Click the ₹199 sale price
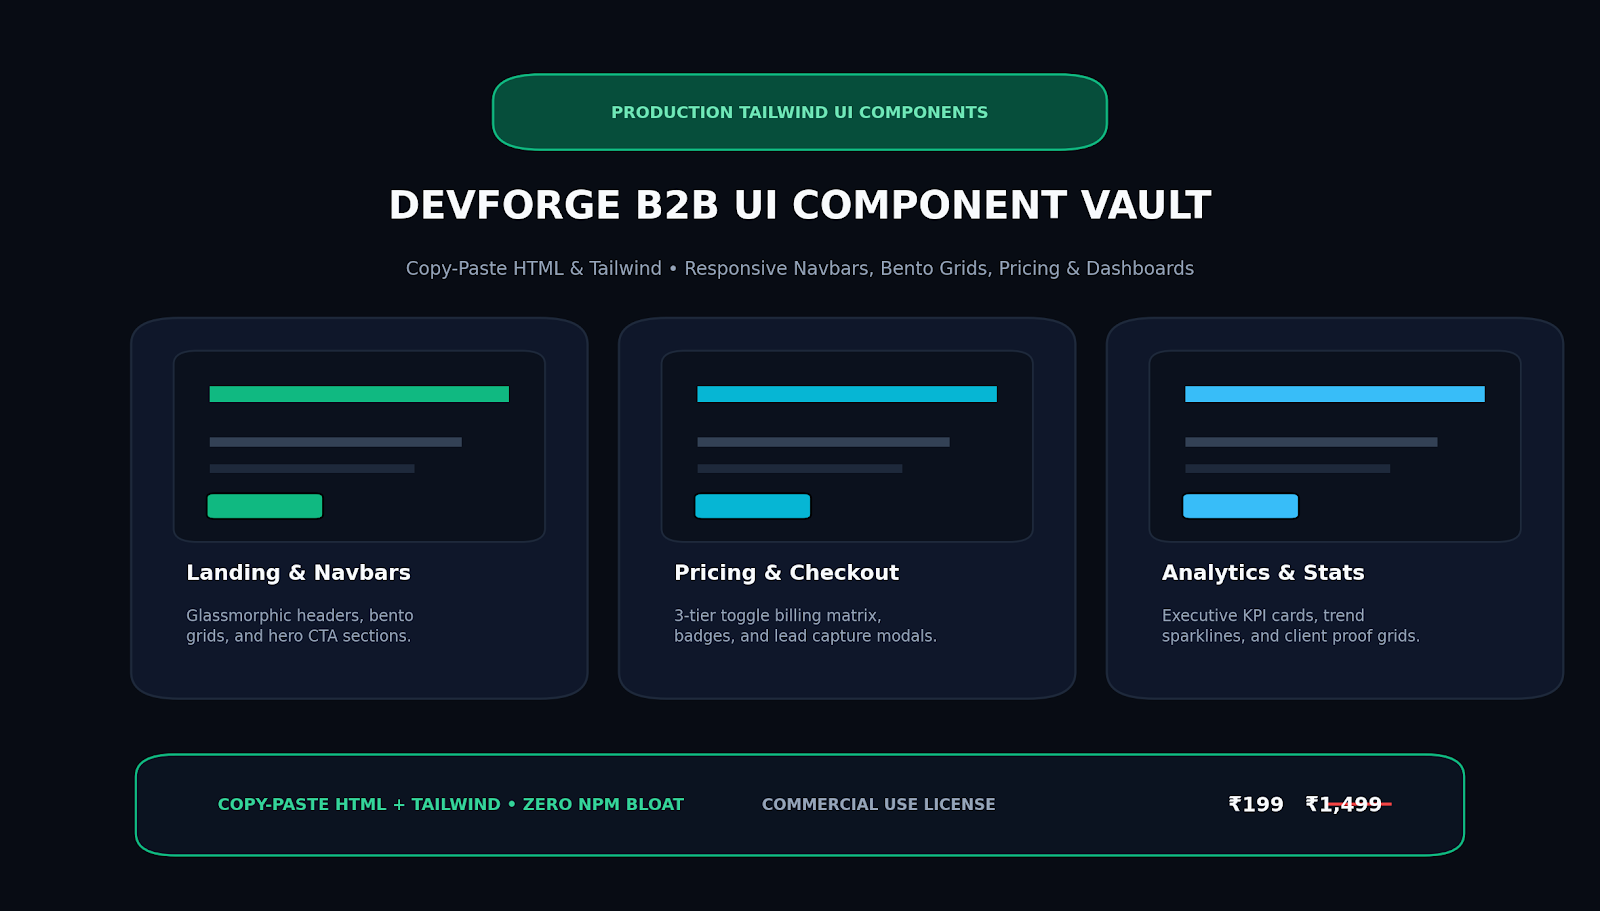Image resolution: width=1600 pixels, height=911 pixels. (1256, 805)
